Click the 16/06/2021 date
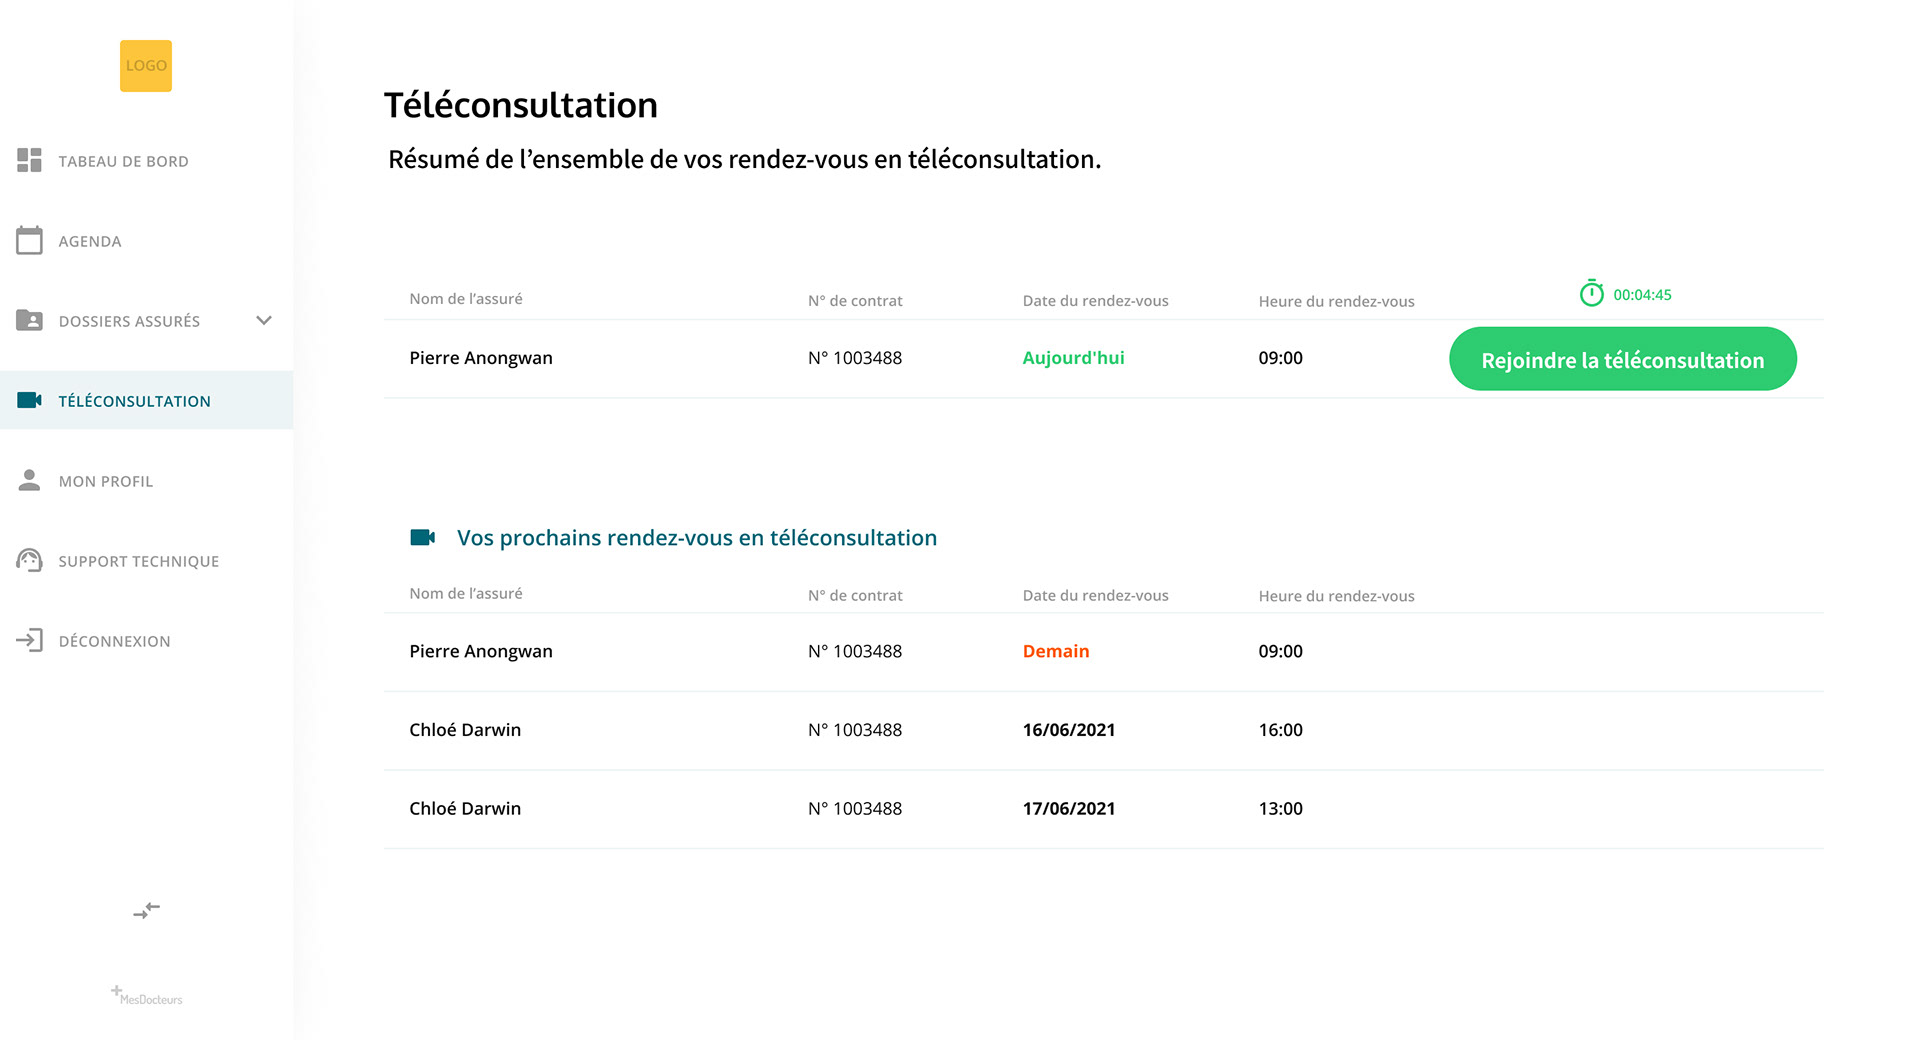1920x1040 pixels. click(1069, 730)
